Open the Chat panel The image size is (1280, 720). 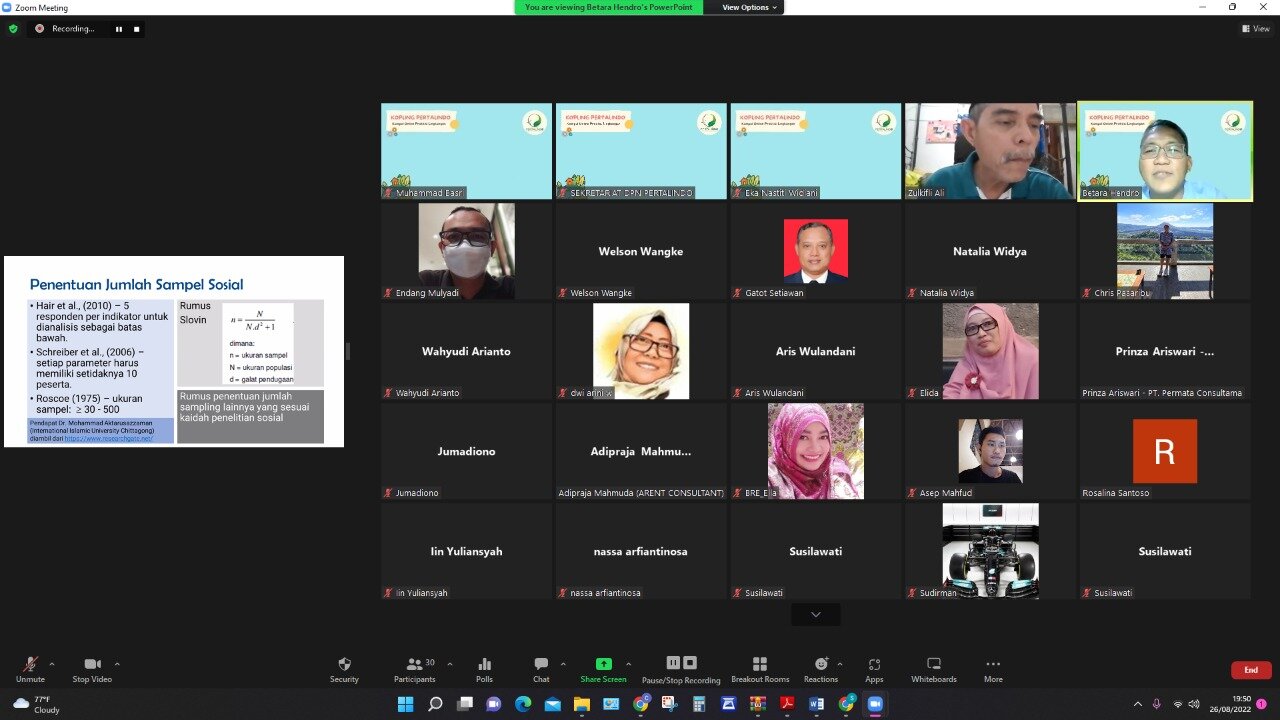tap(541, 669)
